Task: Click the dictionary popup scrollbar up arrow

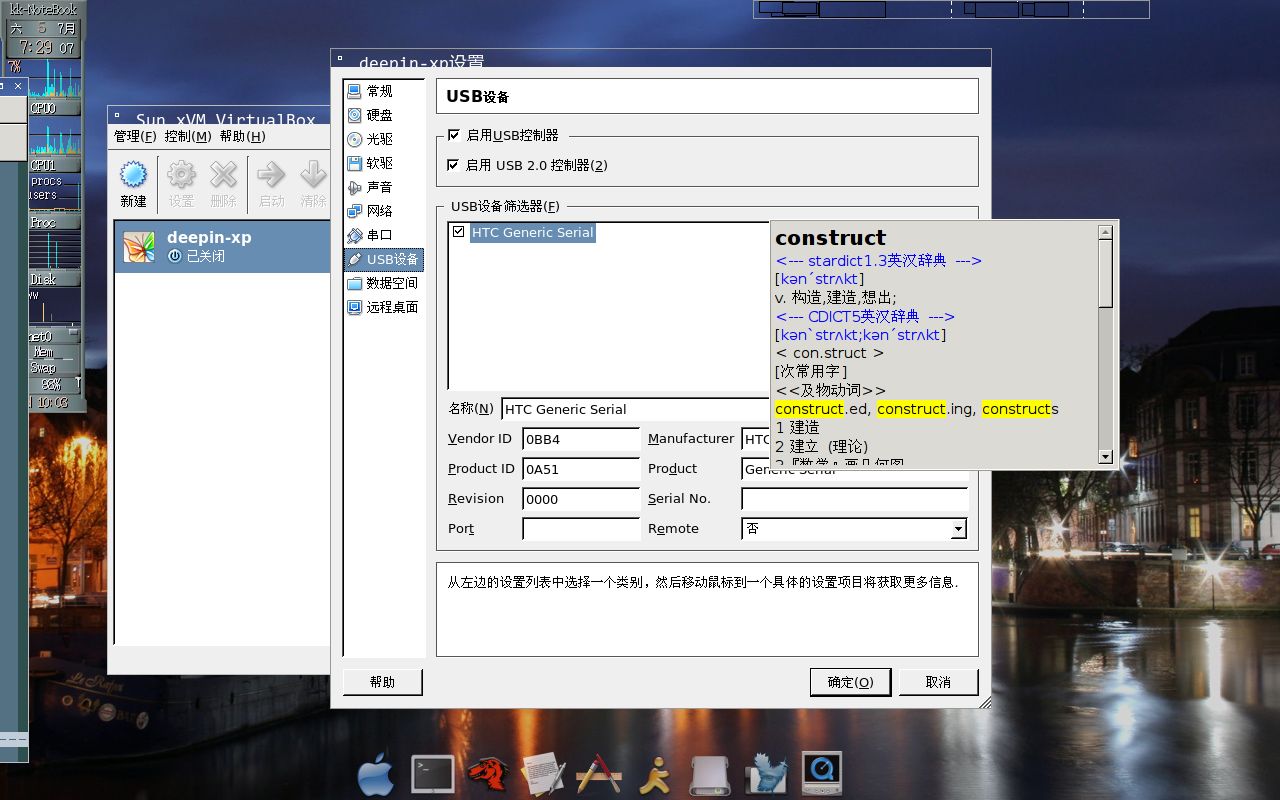Action: [x=1105, y=232]
